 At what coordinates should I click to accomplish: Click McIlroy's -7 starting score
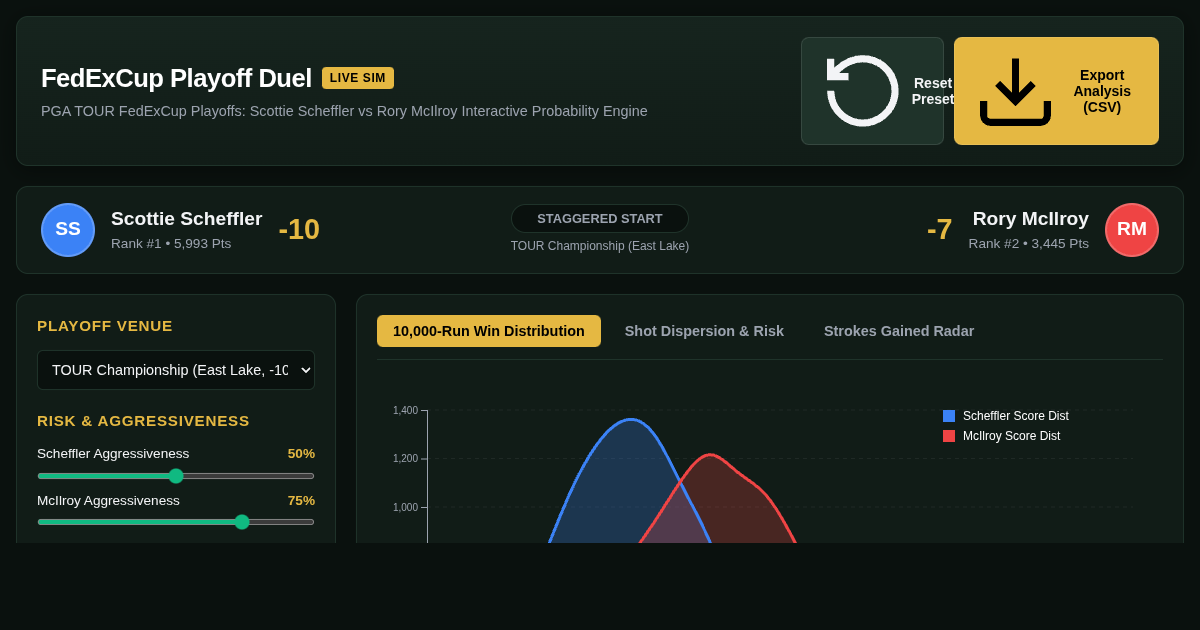pyautogui.click(x=939, y=230)
